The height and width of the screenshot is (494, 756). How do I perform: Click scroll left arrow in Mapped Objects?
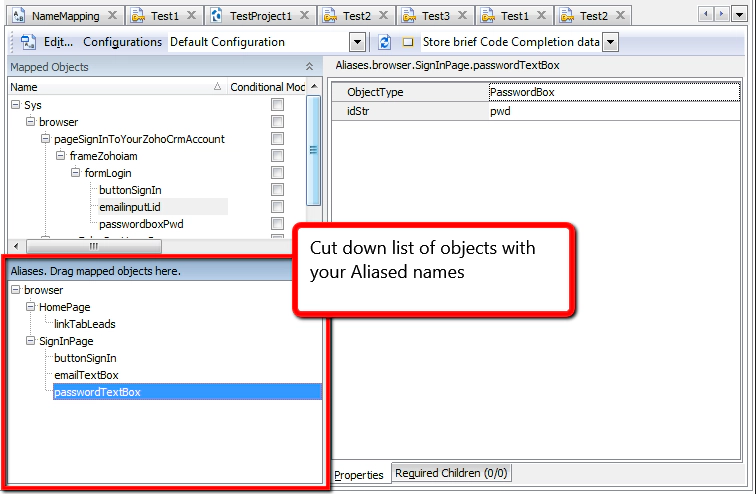16,246
